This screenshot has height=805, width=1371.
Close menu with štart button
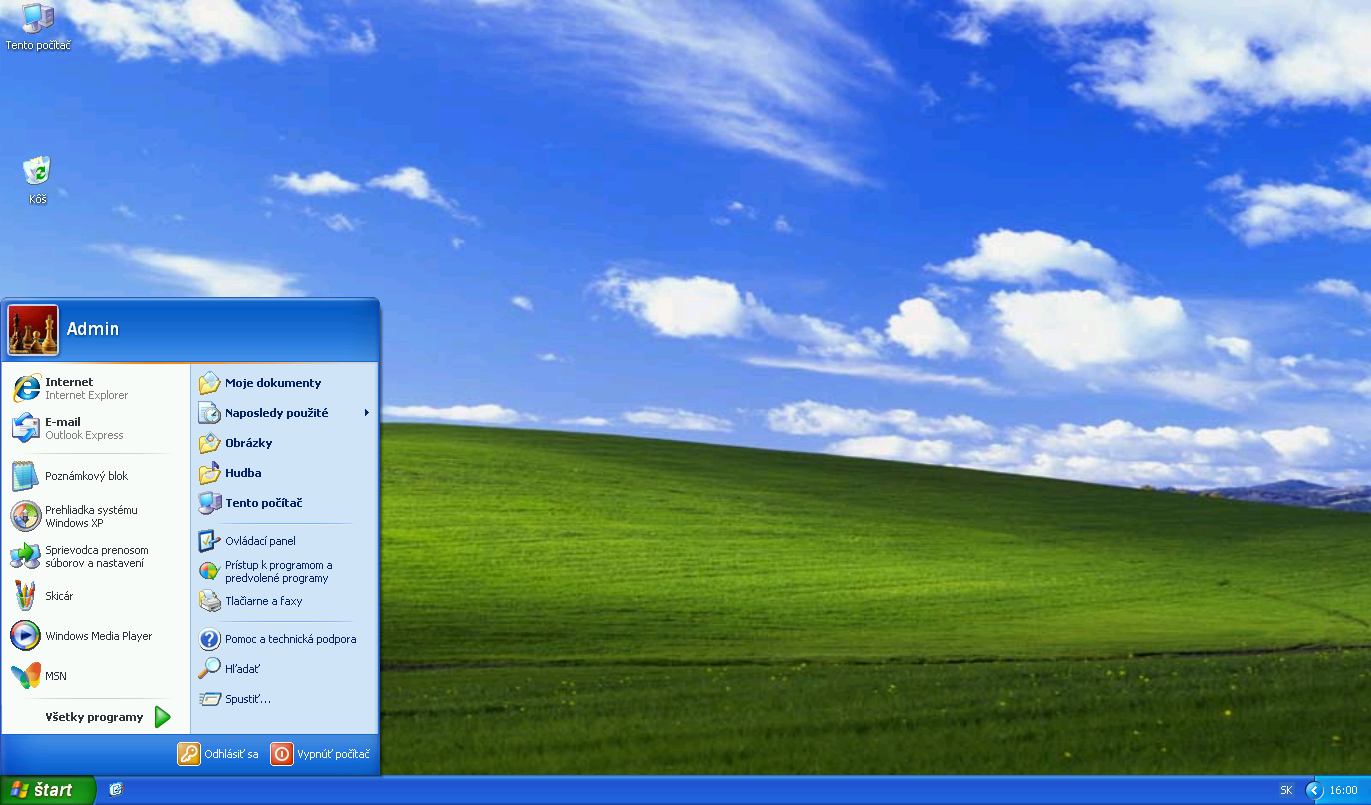pyautogui.click(x=47, y=790)
